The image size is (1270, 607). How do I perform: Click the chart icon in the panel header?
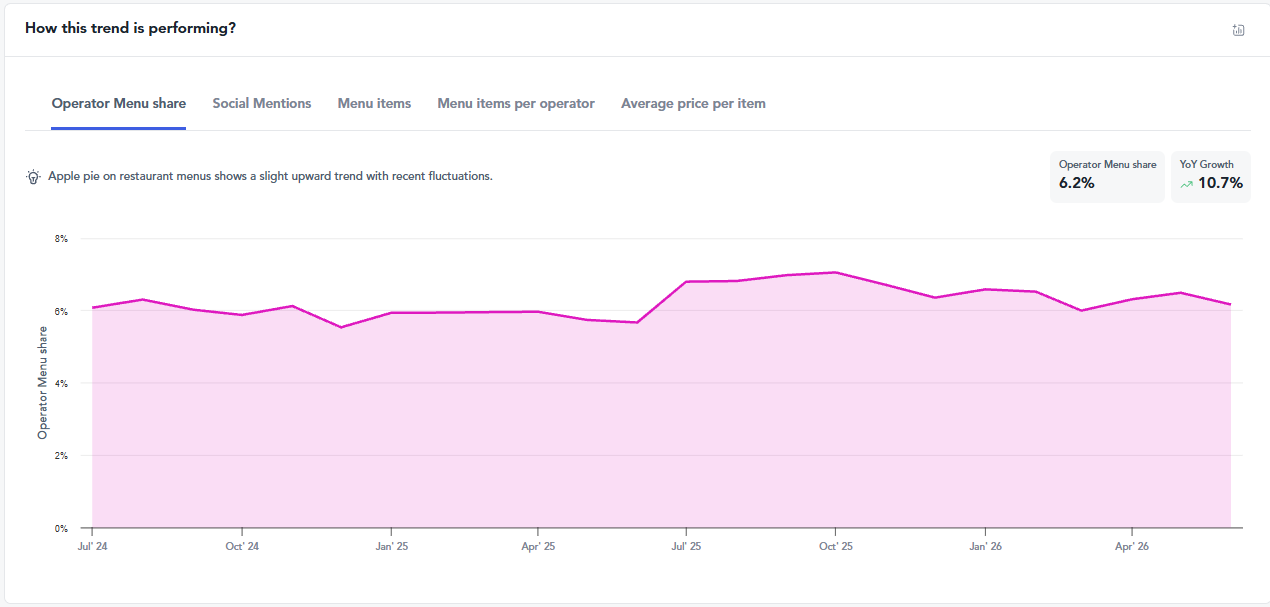1238,30
